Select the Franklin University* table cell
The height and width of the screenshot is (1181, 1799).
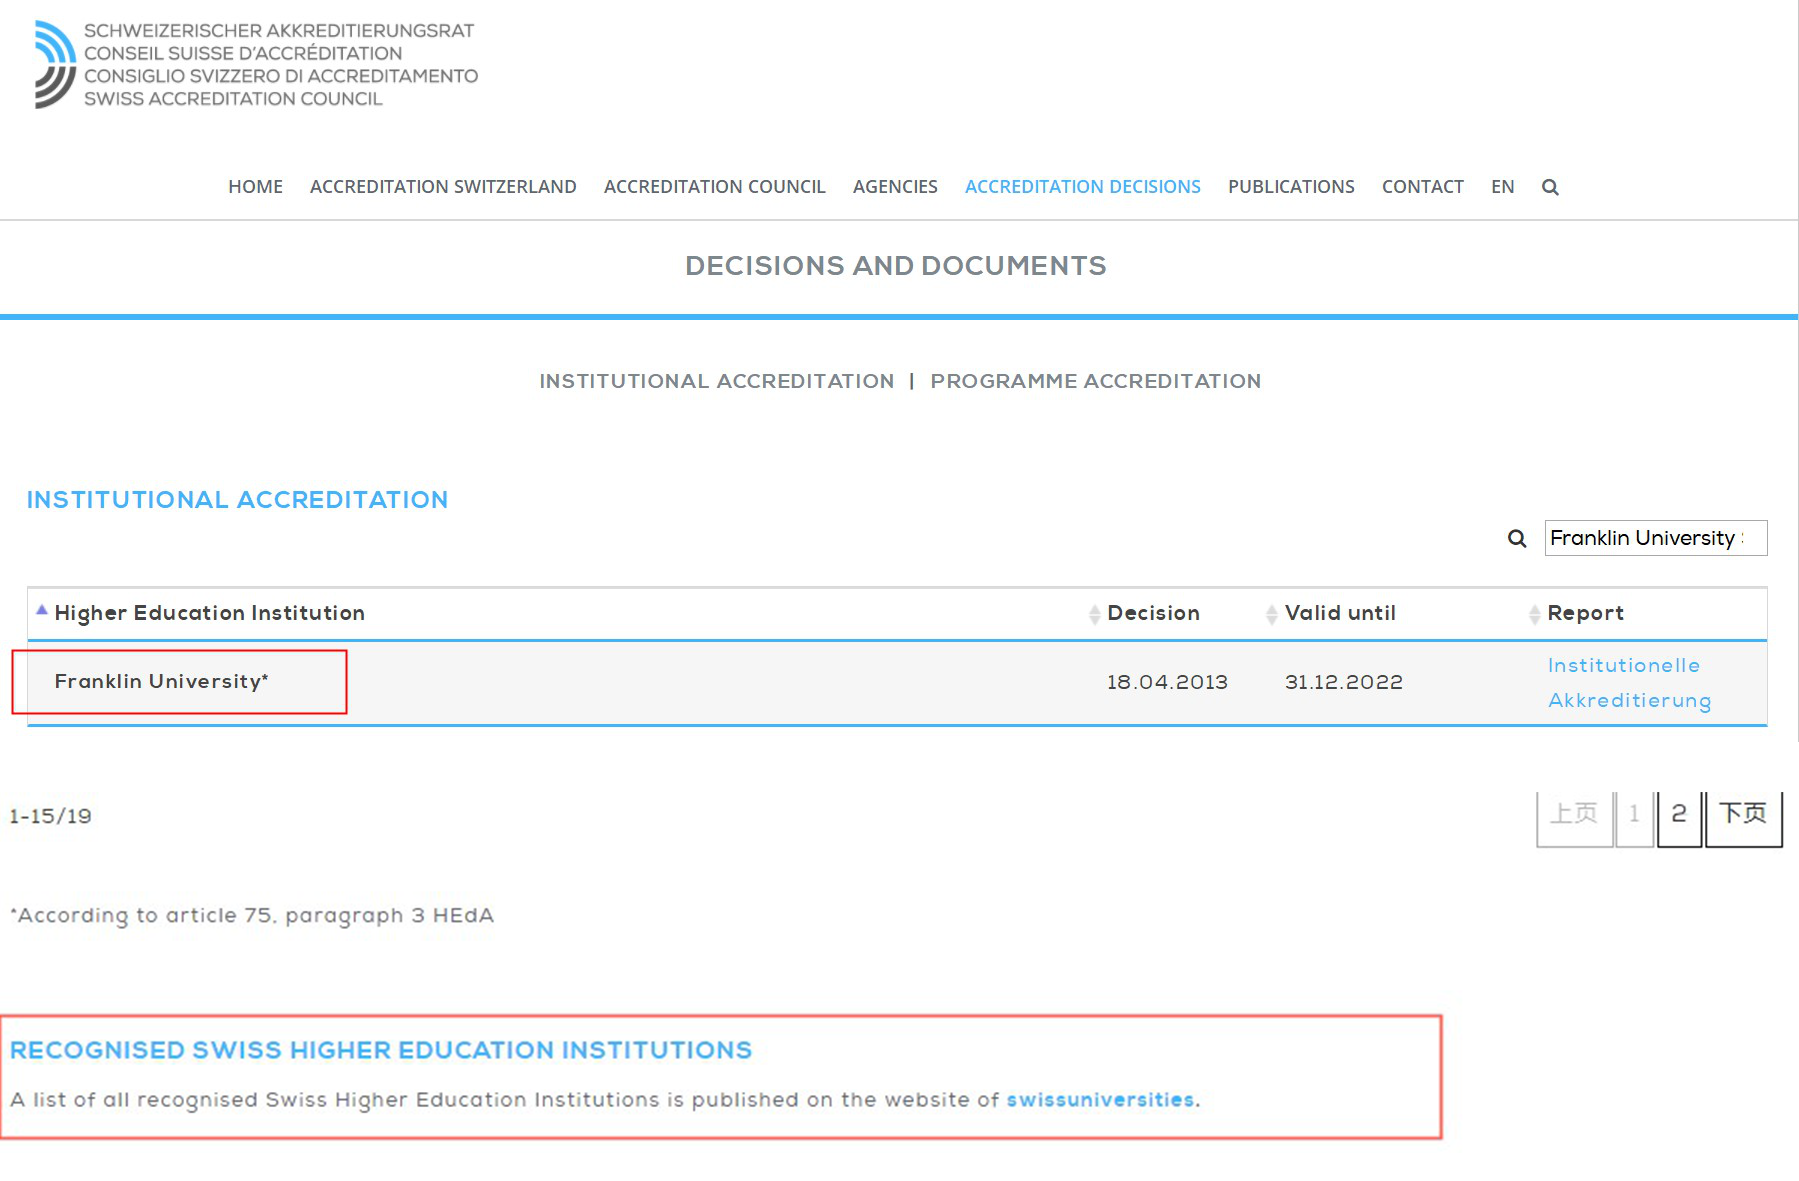pos(161,682)
